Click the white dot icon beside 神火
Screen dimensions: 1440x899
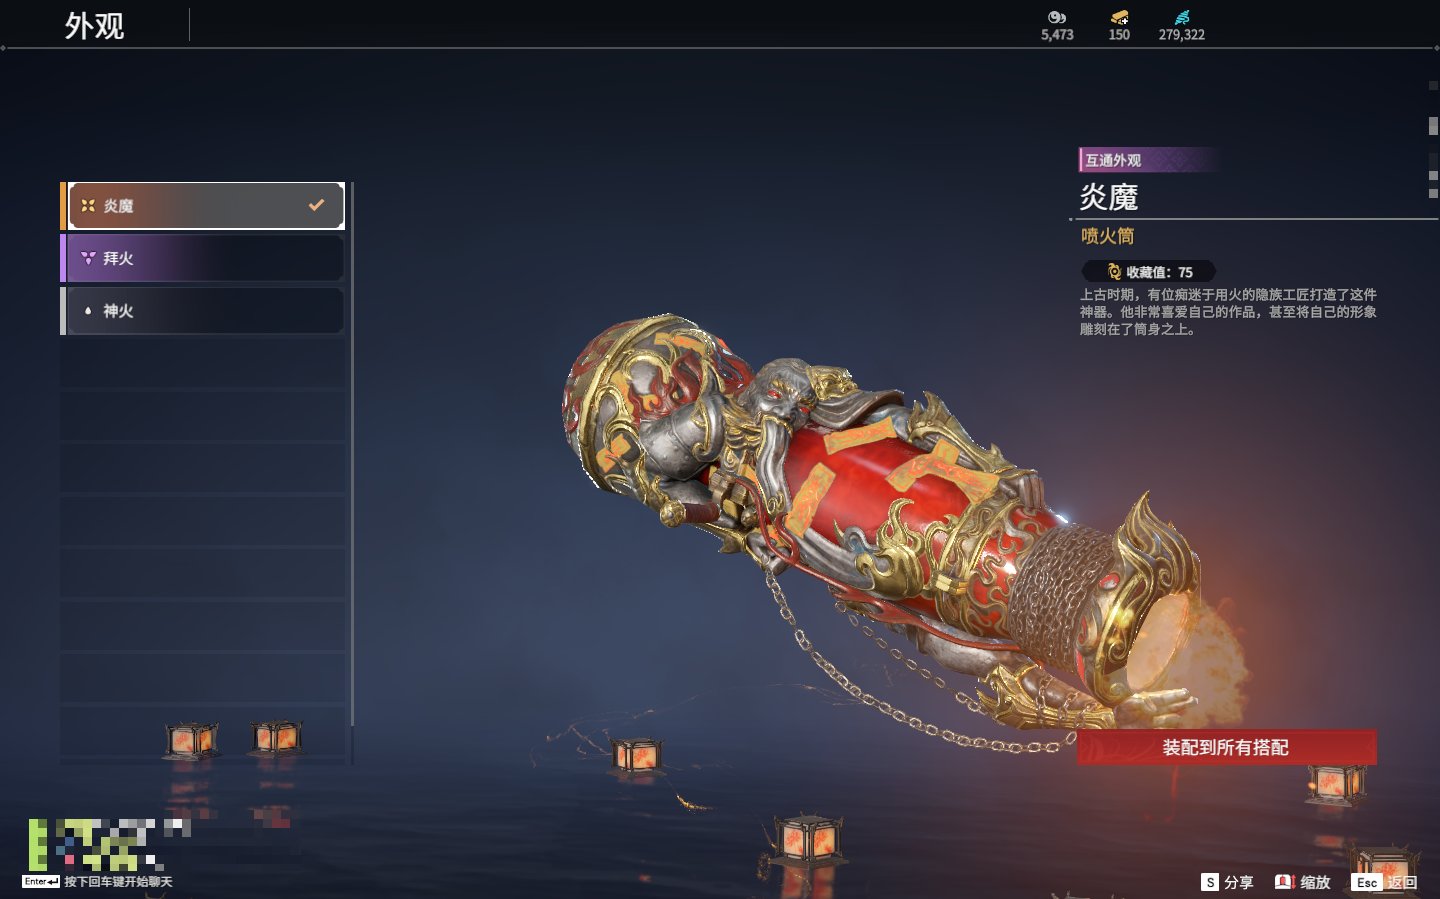point(88,311)
